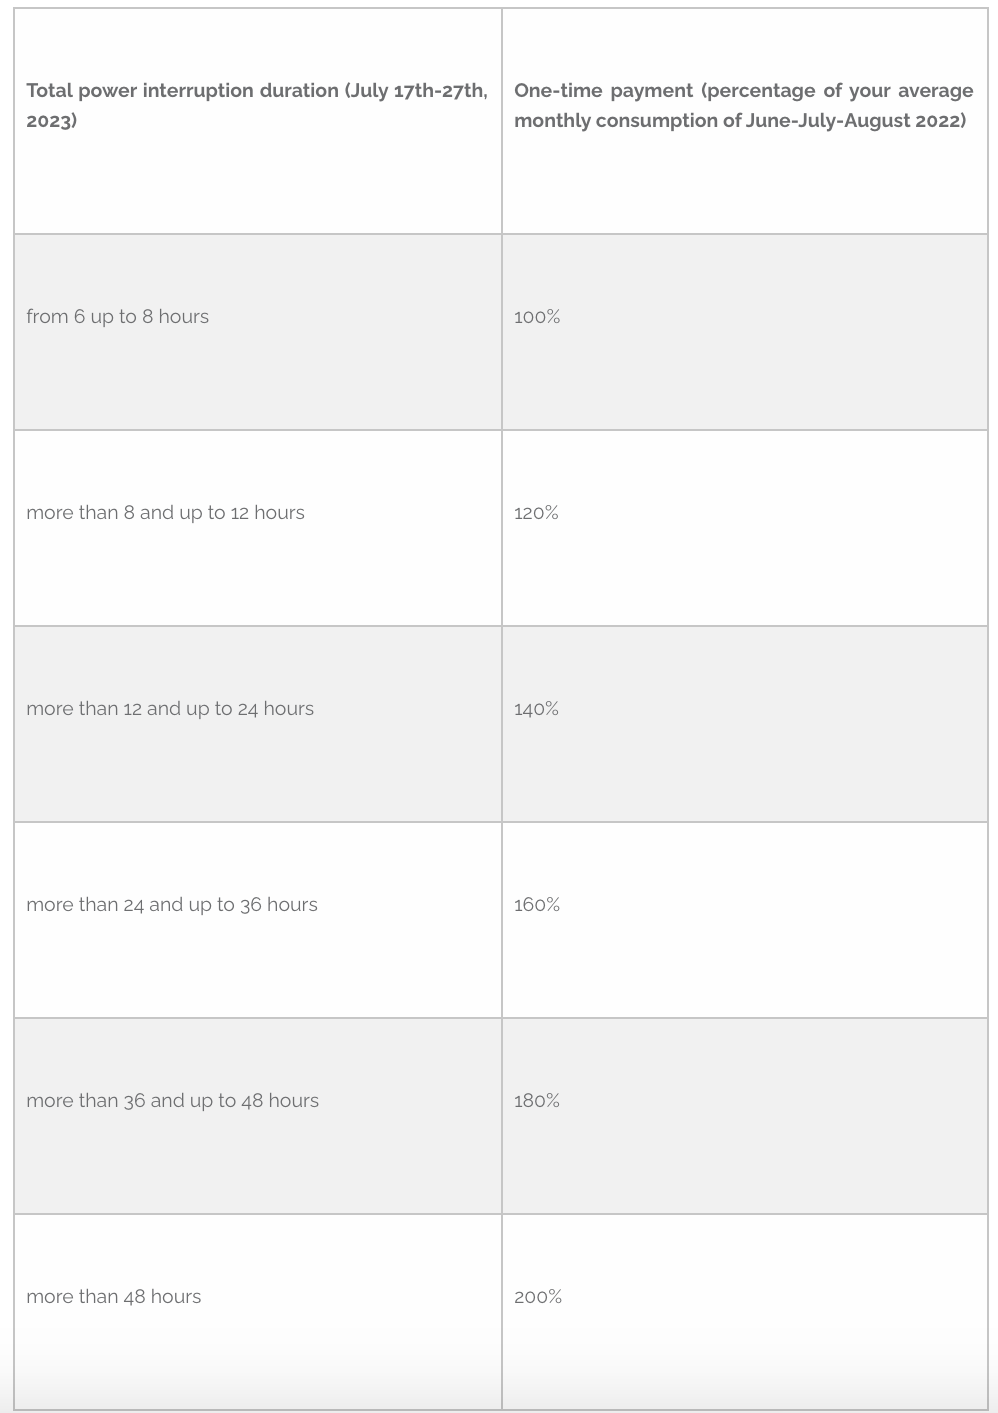
Task: Click the 200% payment value
Action: pyautogui.click(x=538, y=1297)
